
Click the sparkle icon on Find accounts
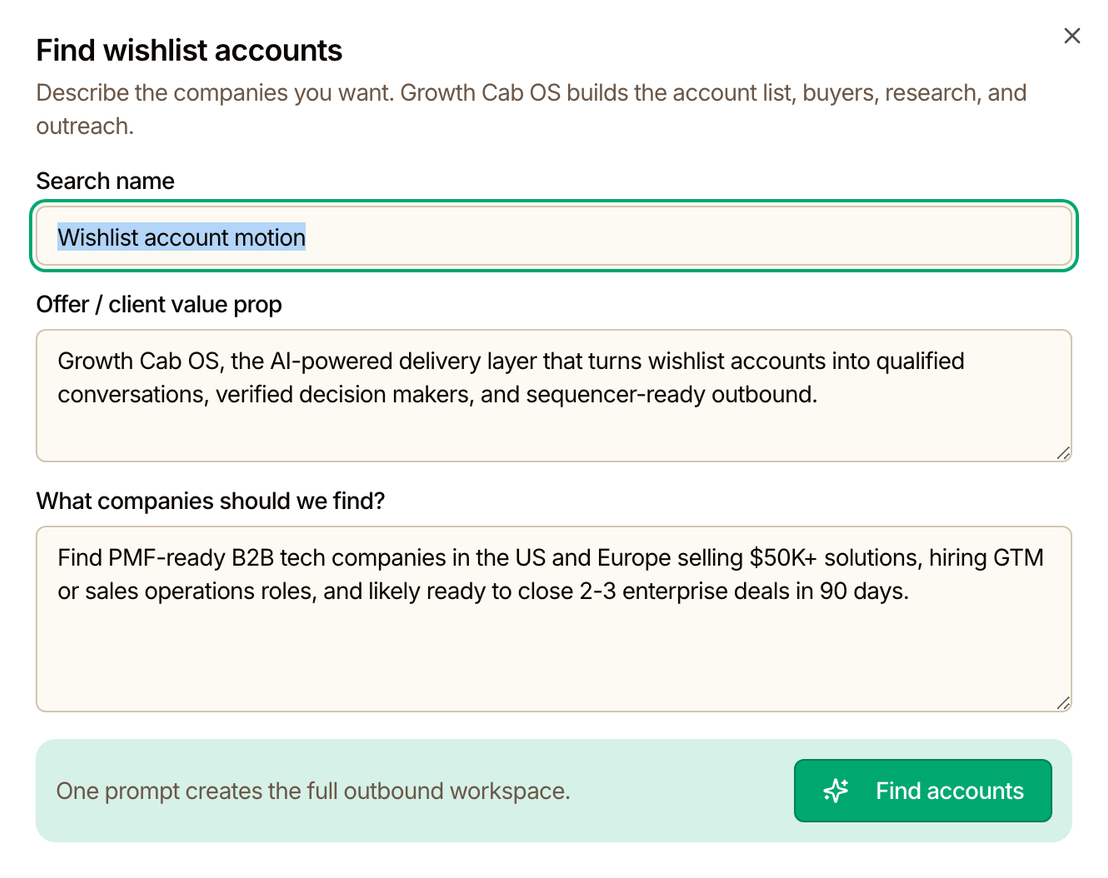[x=836, y=790]
